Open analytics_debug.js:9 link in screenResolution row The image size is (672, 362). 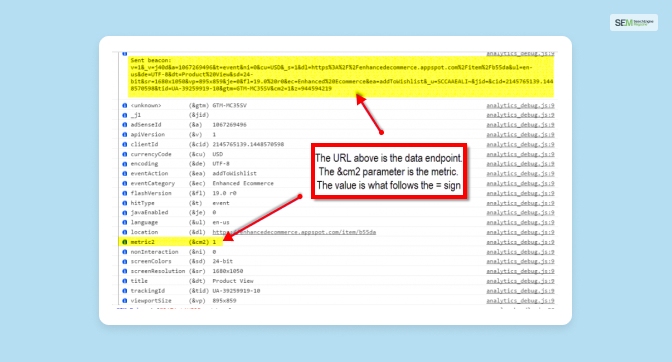pos(520,271)
